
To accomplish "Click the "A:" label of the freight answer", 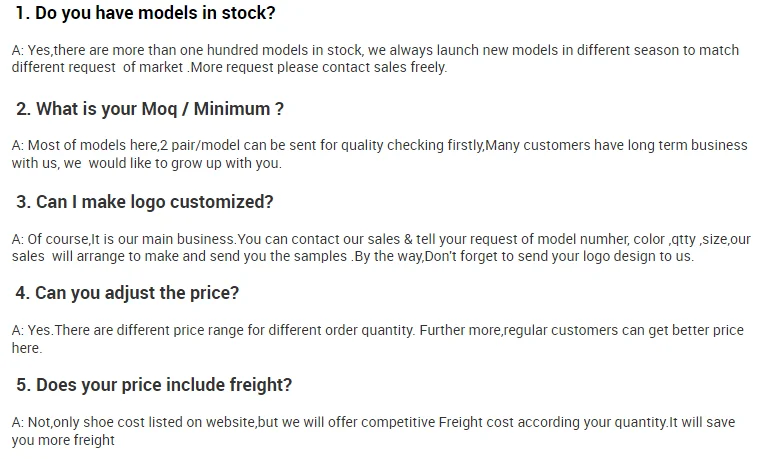I will tap(17, 423).
